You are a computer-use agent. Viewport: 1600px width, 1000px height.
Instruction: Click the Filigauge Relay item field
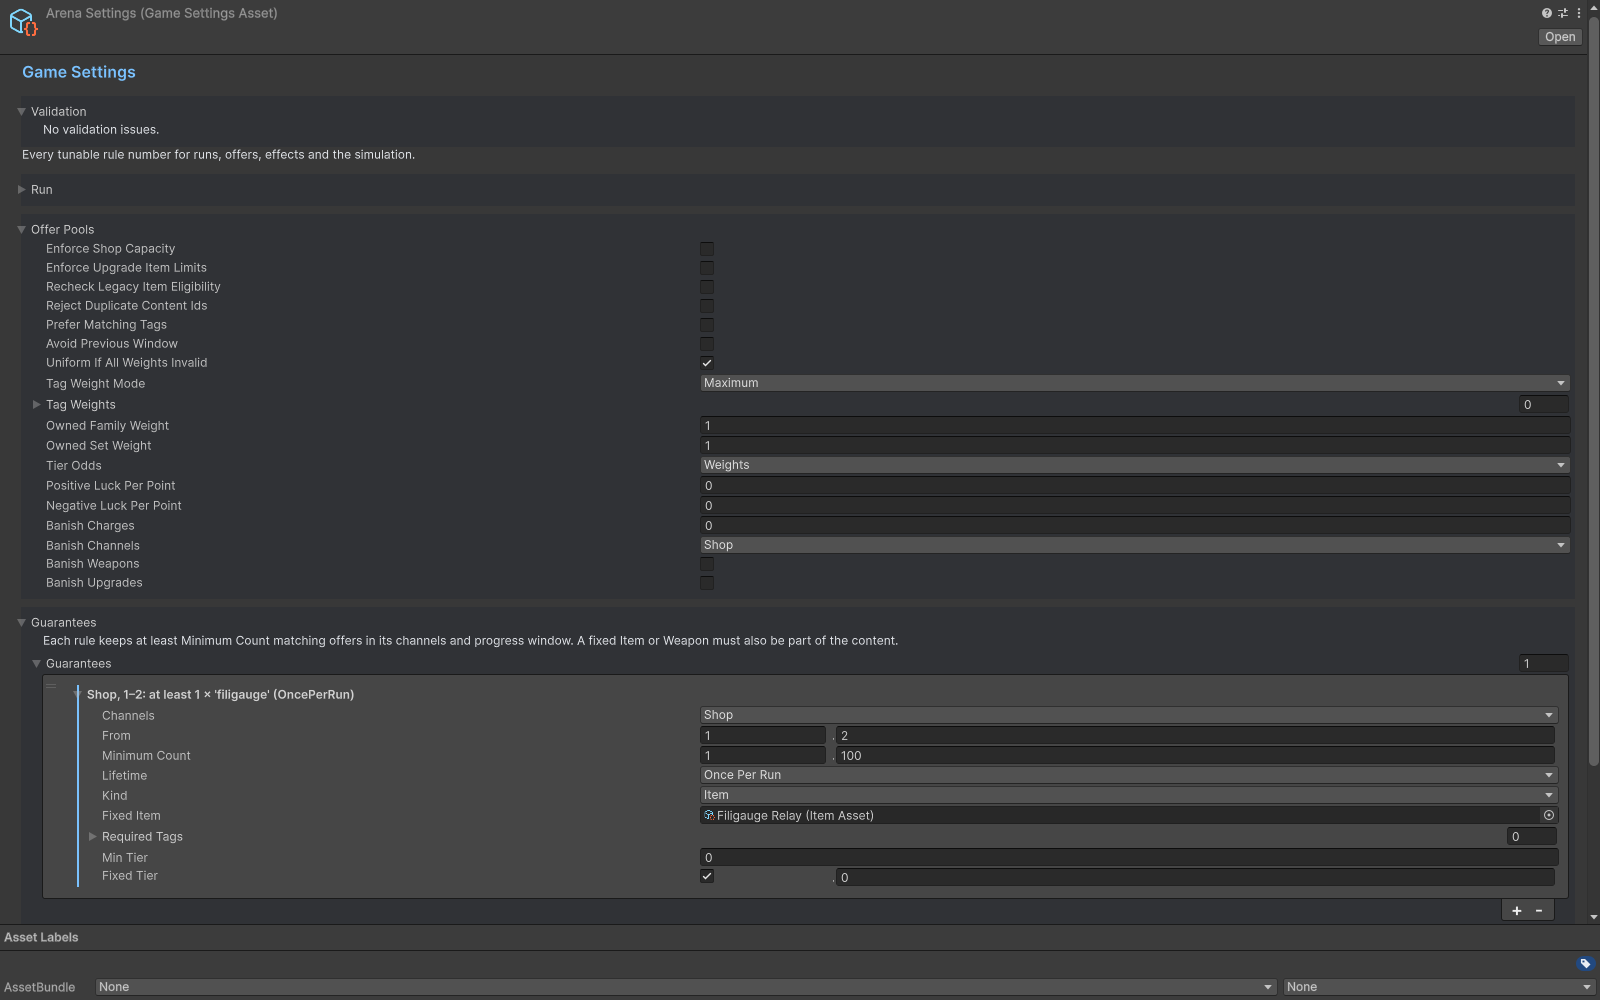(x=1128, y=815)
